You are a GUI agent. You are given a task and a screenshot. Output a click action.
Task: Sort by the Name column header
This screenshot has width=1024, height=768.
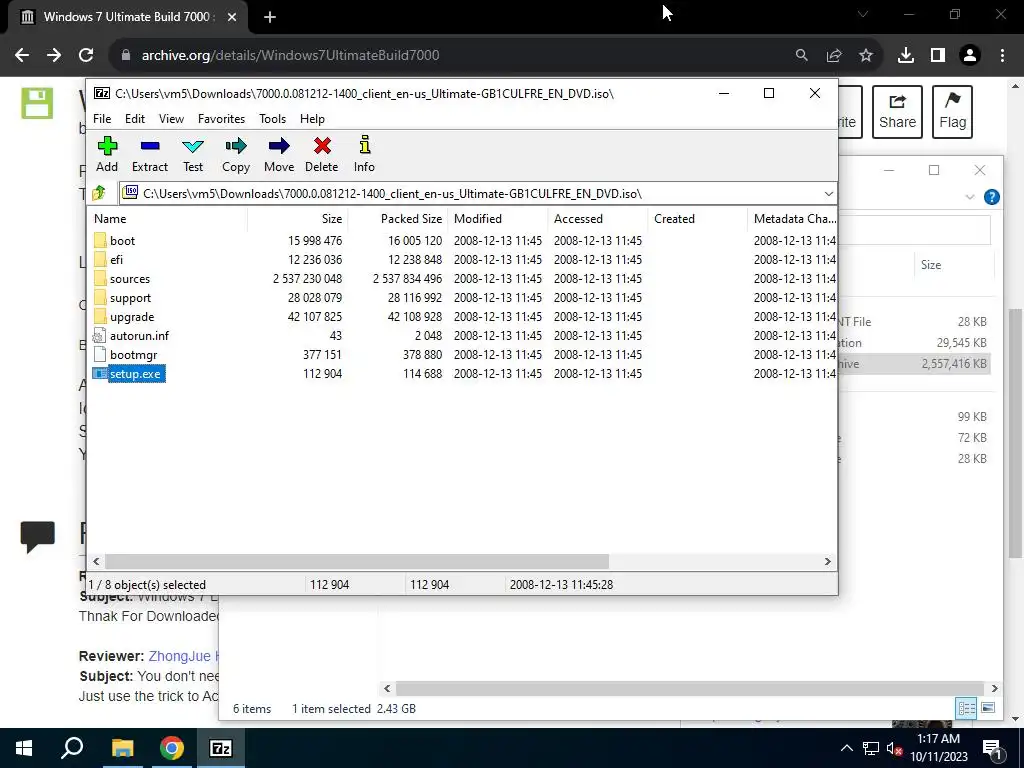168,219
